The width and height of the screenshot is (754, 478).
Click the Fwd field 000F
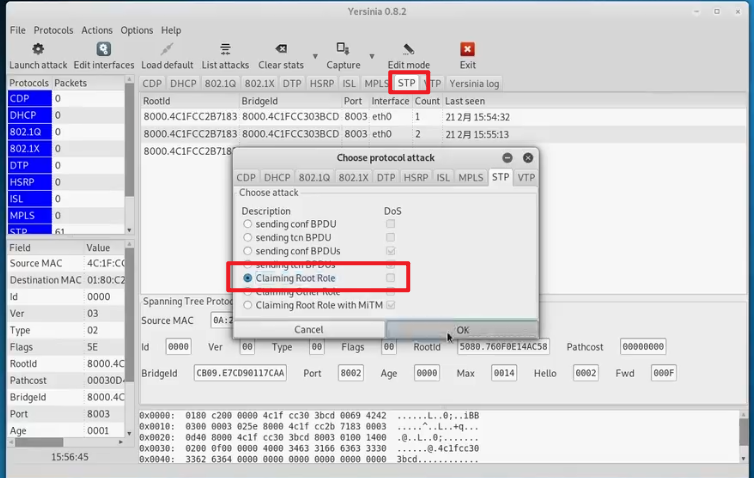click(x=664, y=373)
